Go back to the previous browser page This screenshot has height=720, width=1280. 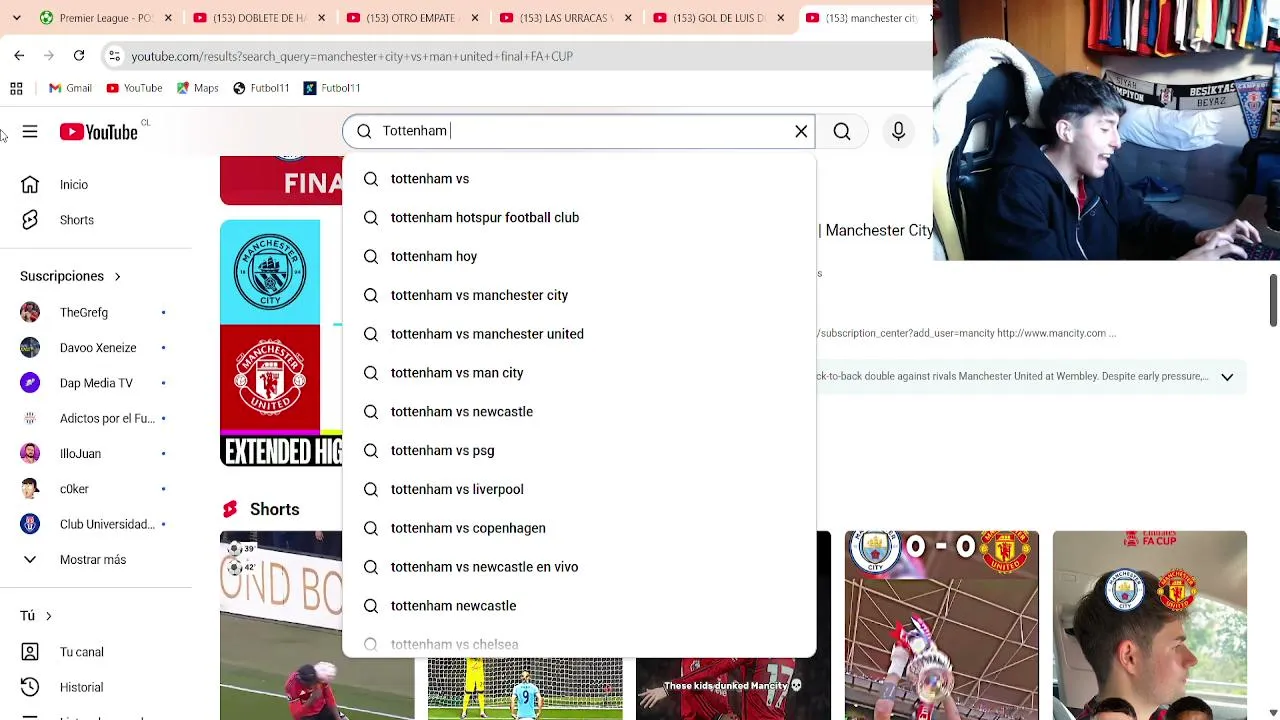19,56
